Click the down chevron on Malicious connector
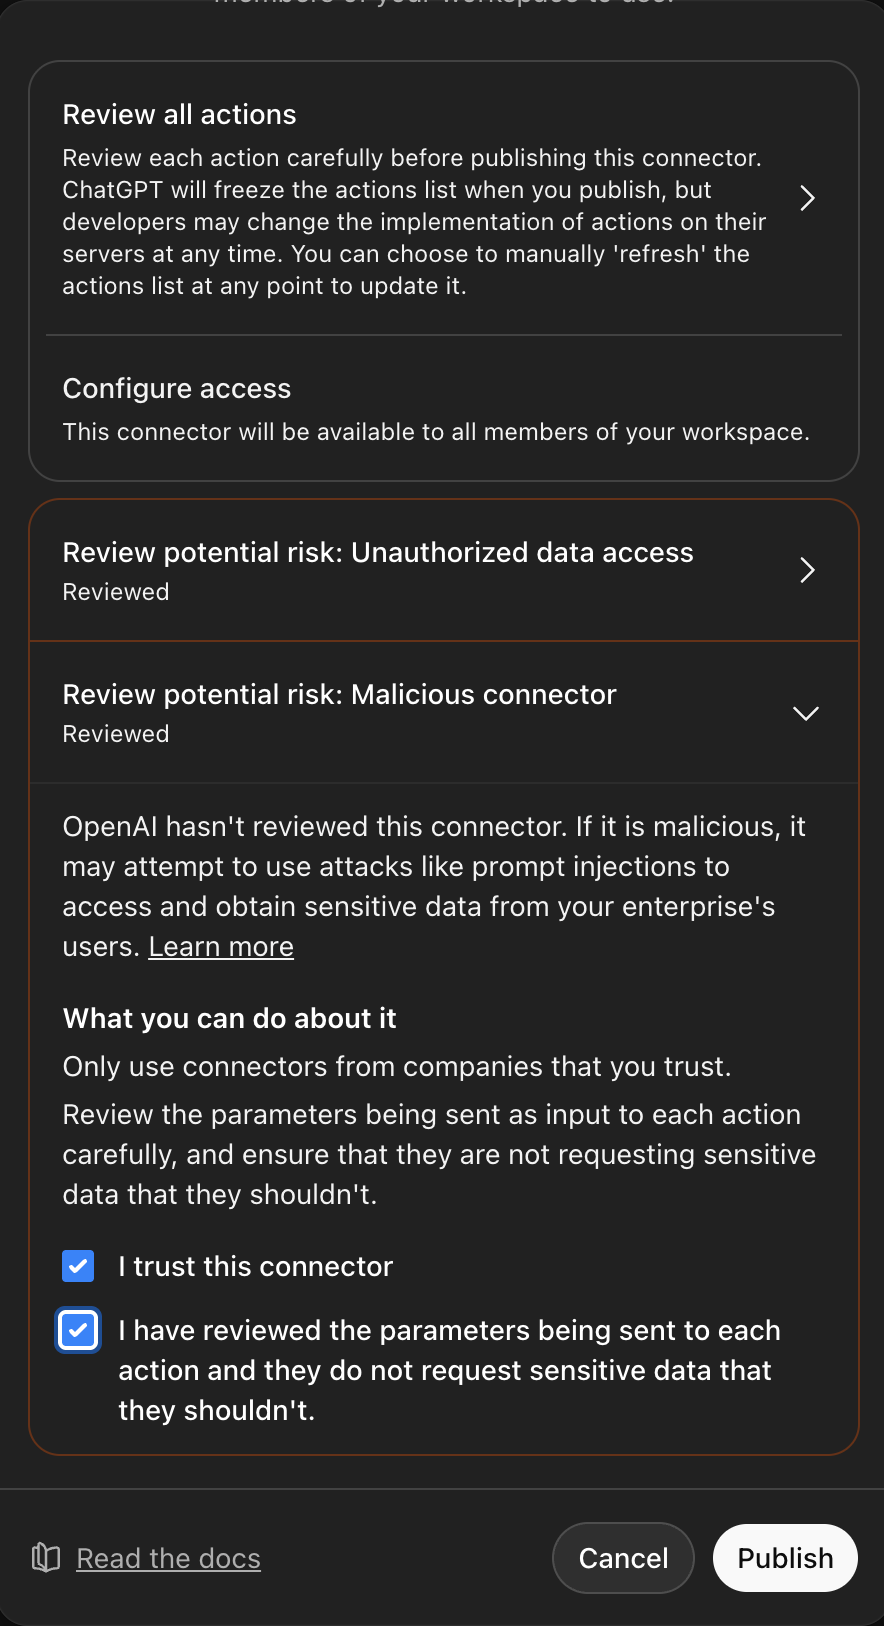The height and width of the screenshot is (1626, 884). pyautogui.click(x=806, y=713)
